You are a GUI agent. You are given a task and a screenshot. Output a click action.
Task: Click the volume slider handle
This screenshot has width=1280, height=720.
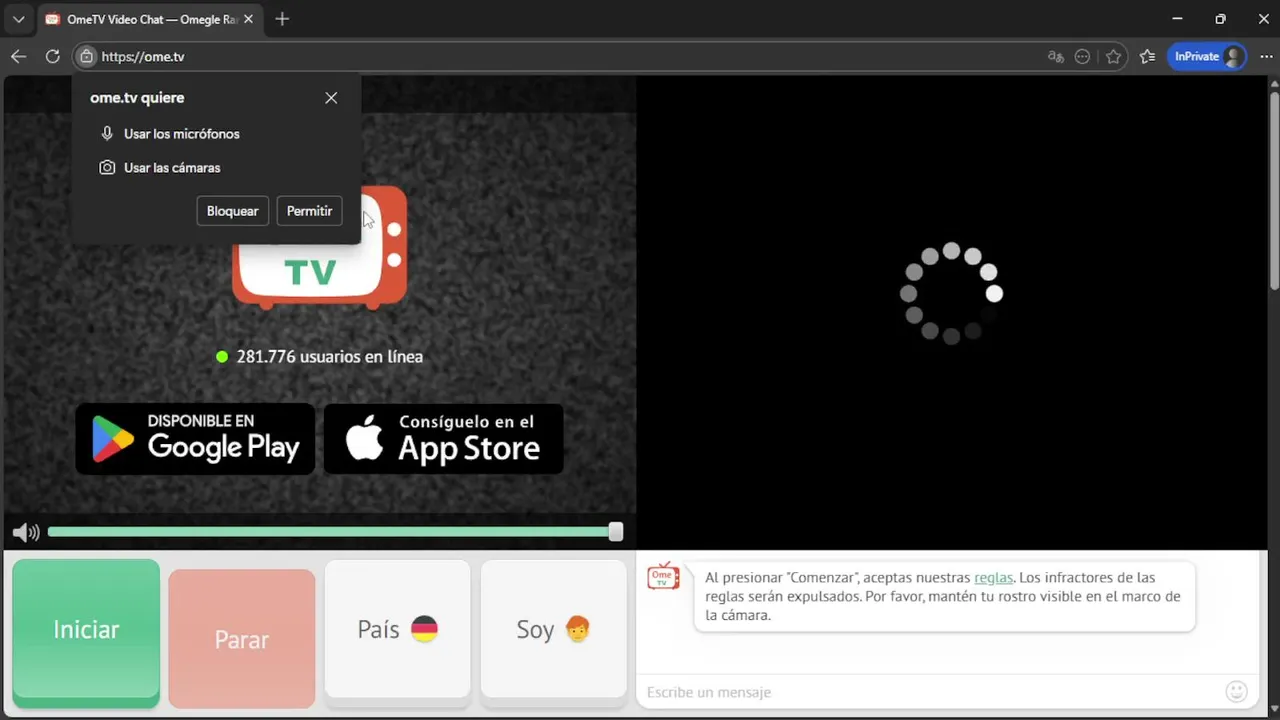click(616, 532)
